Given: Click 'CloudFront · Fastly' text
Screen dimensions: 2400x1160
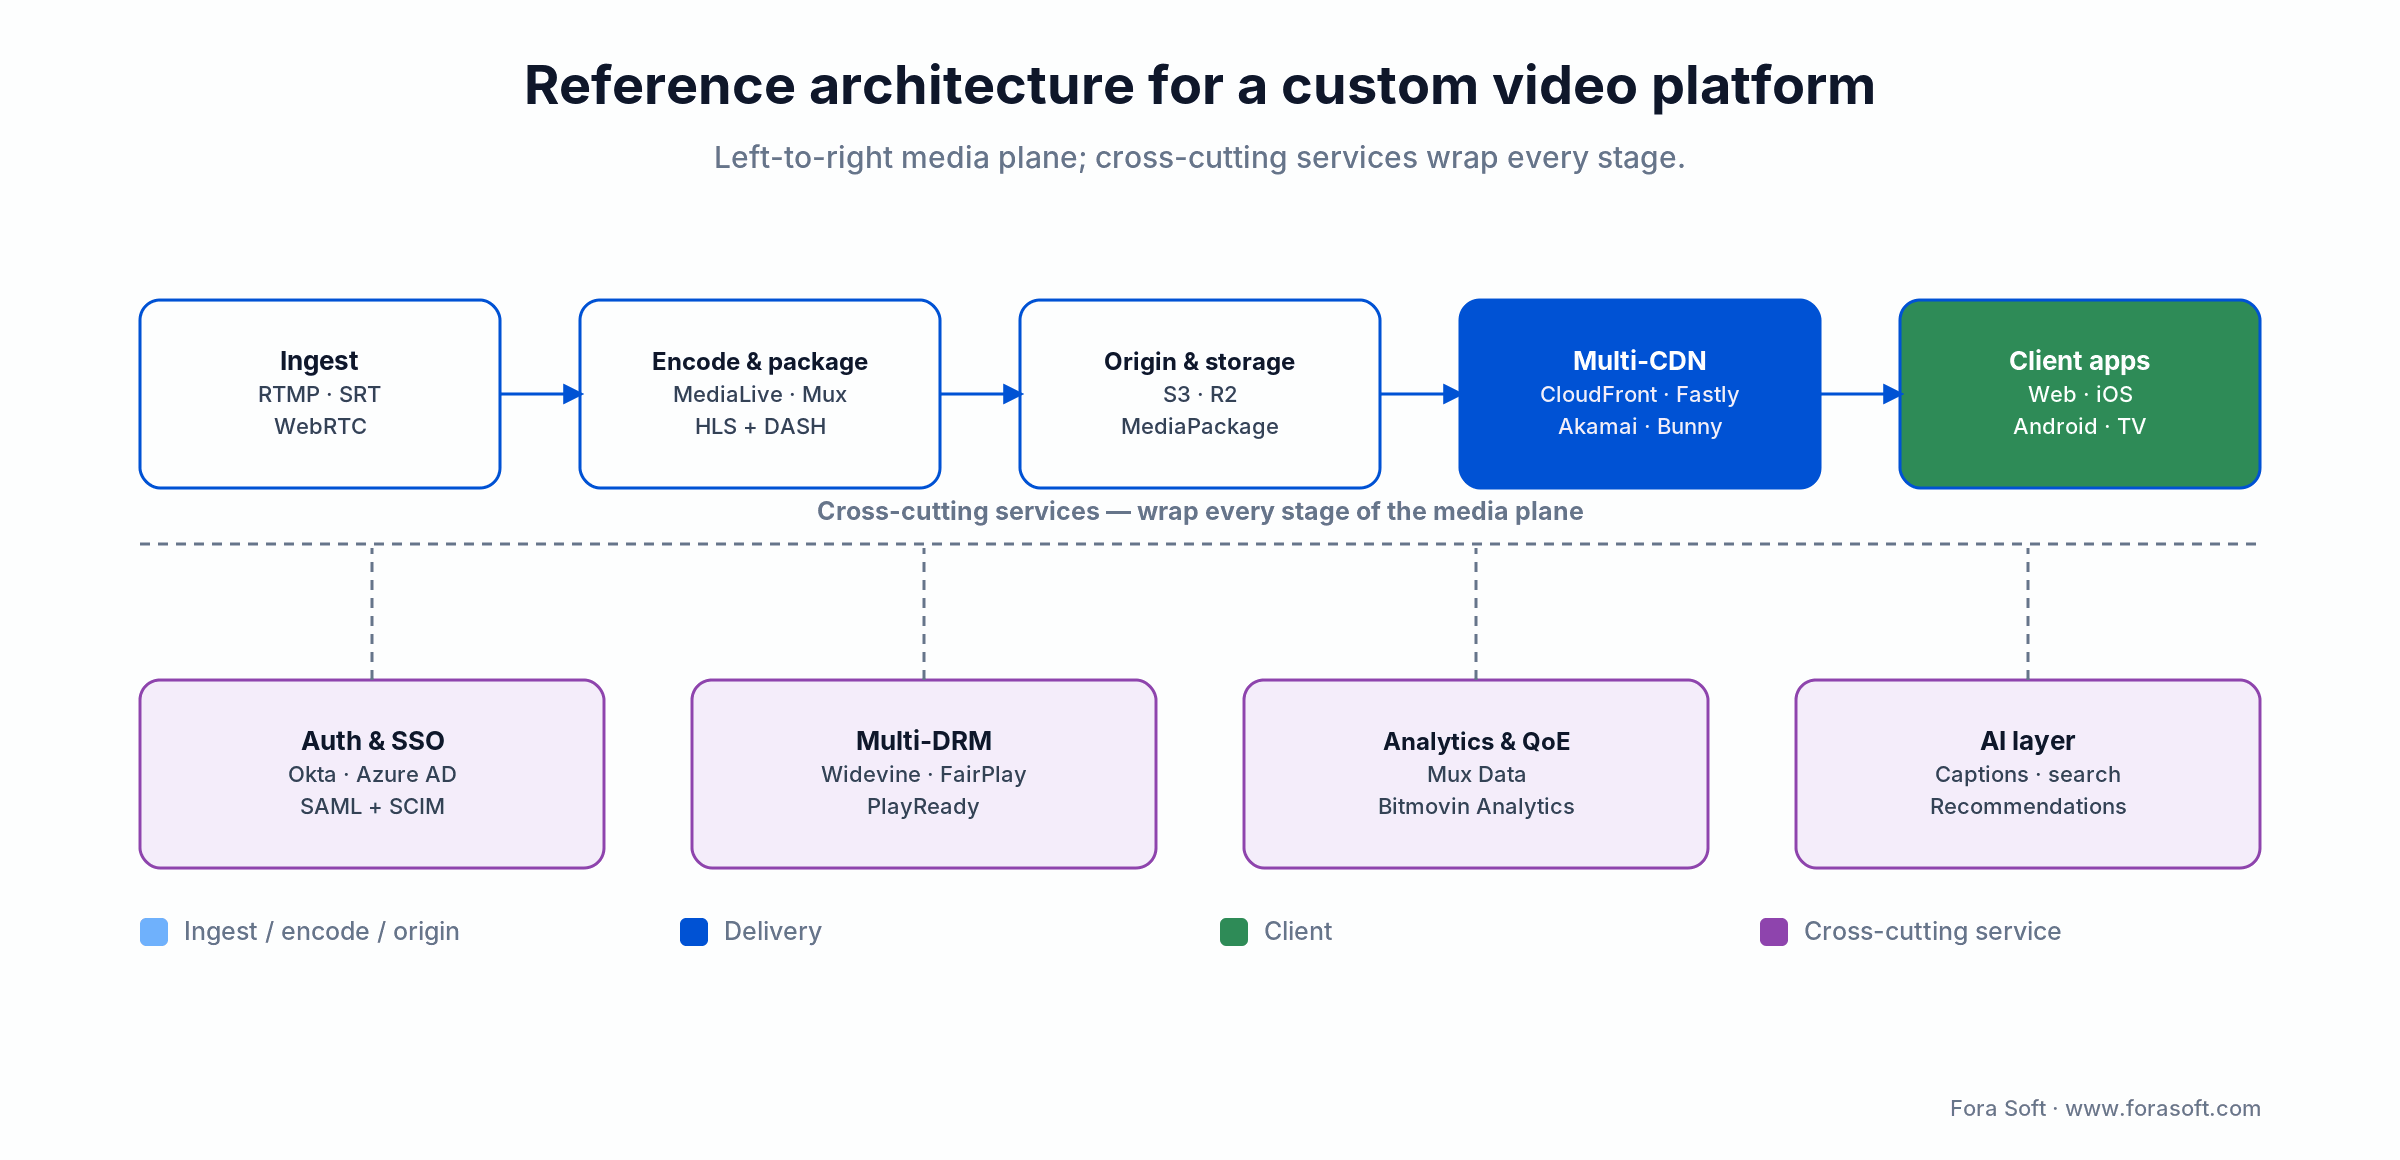Looking at the screenshot, I should tap(1640, 394).
